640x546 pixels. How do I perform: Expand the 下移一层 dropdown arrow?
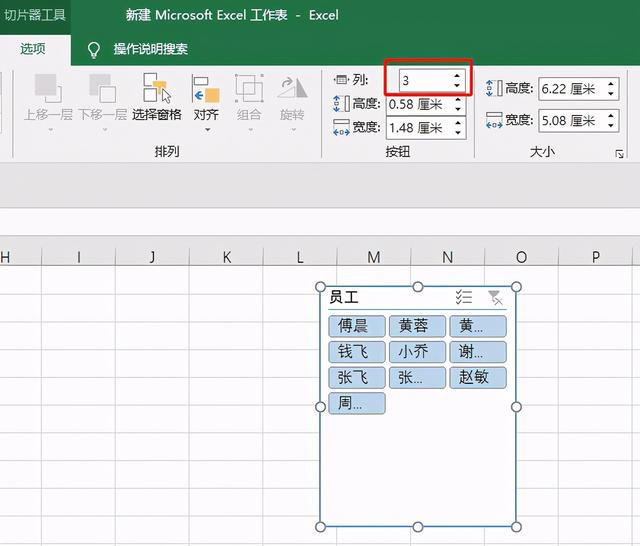pos(105,130)
